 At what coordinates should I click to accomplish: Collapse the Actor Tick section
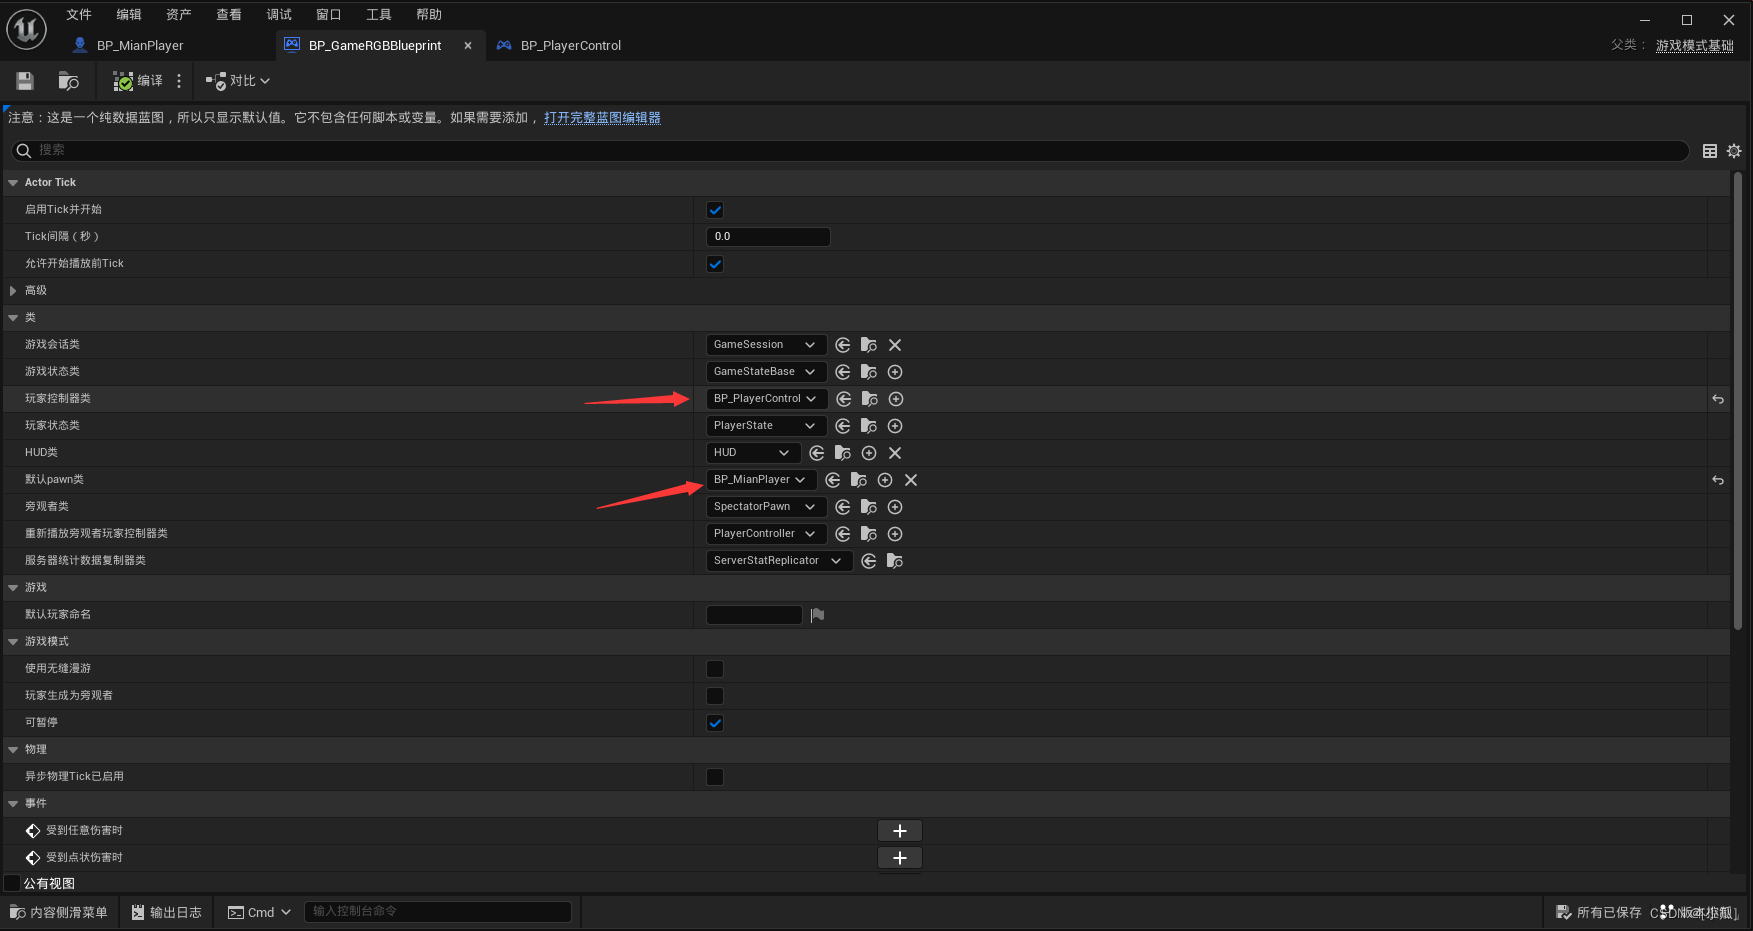coord(13,183)
